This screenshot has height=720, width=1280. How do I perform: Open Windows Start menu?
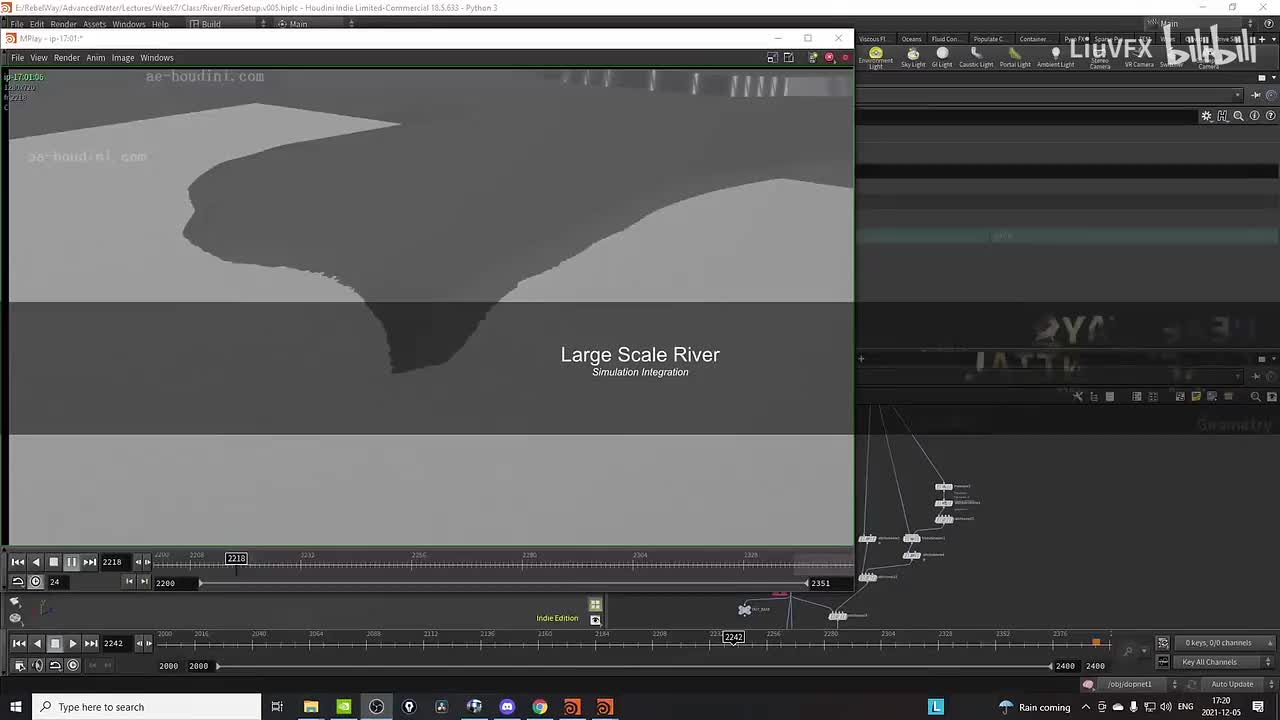pos(16,707)
